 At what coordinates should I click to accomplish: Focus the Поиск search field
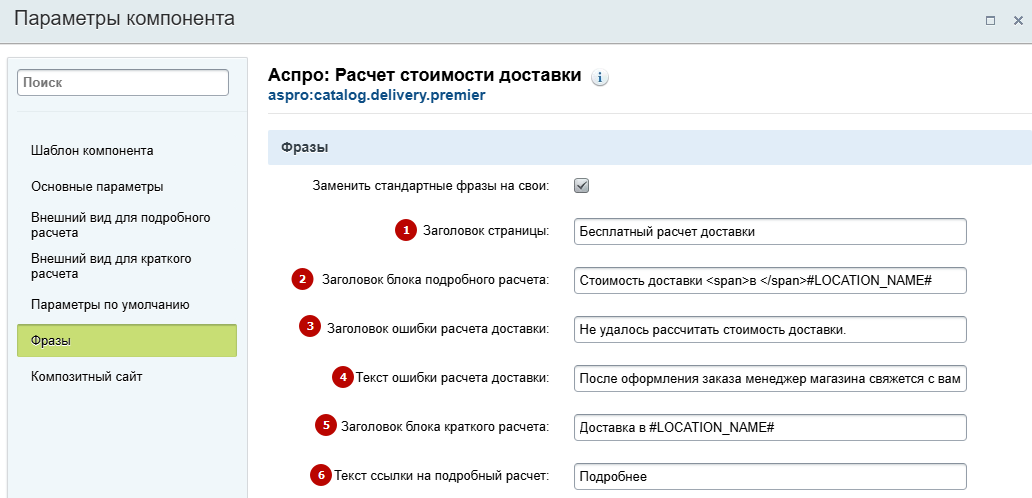(122, 83)
